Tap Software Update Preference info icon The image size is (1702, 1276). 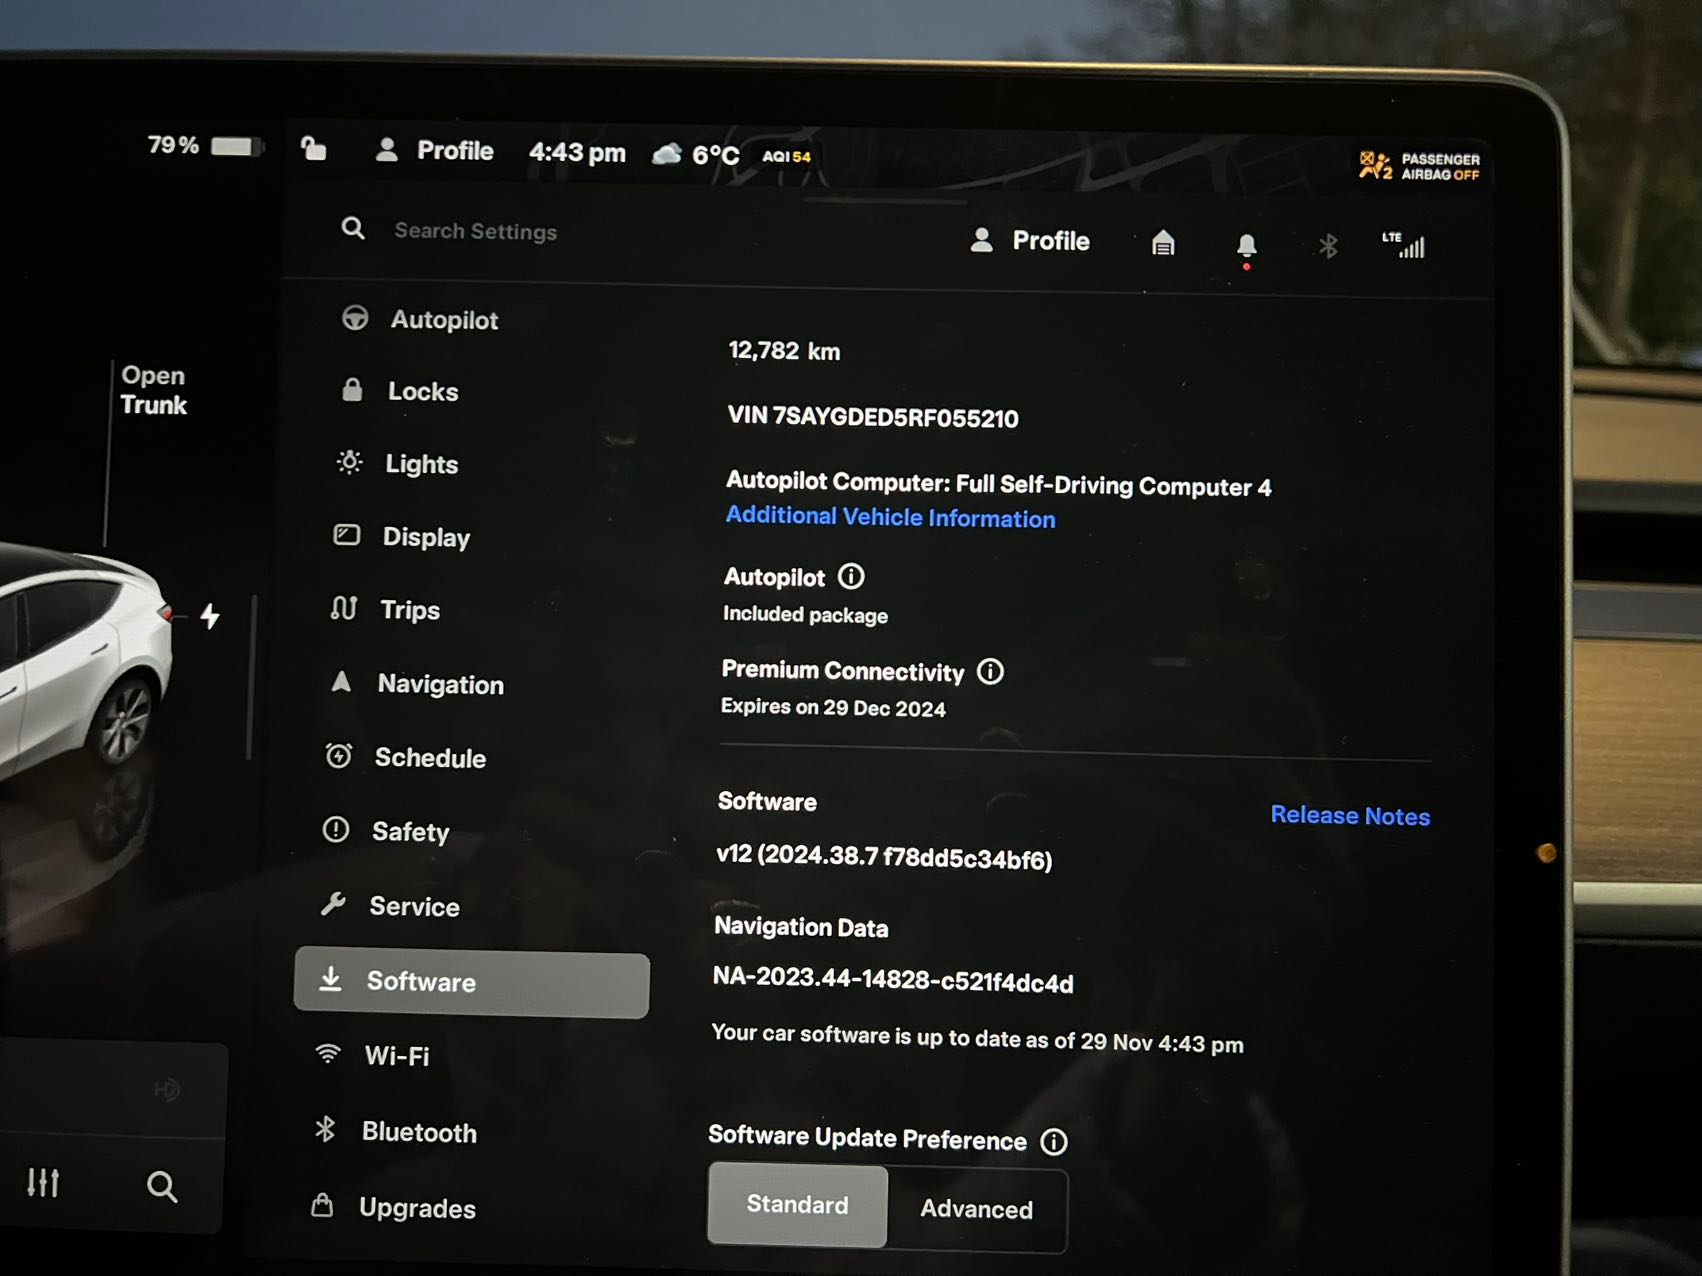[x=1054, y=1141]
